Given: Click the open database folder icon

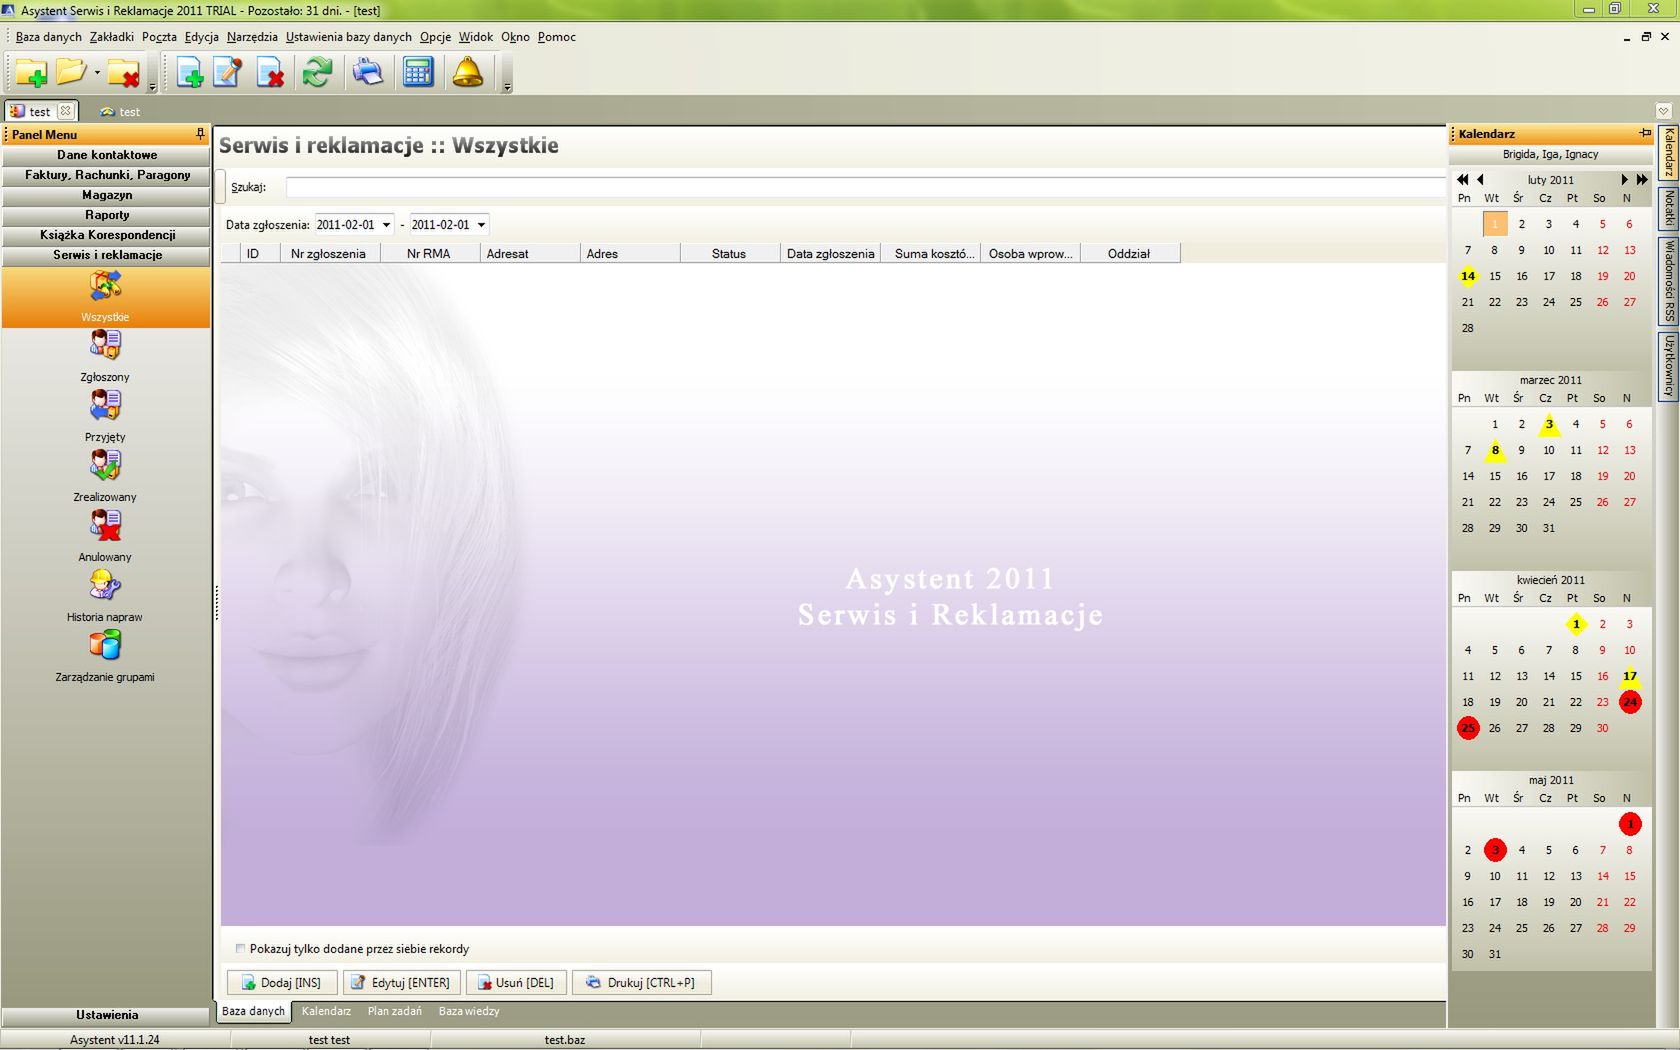Looking at the screenshot, I should click(x=71, y=72).
